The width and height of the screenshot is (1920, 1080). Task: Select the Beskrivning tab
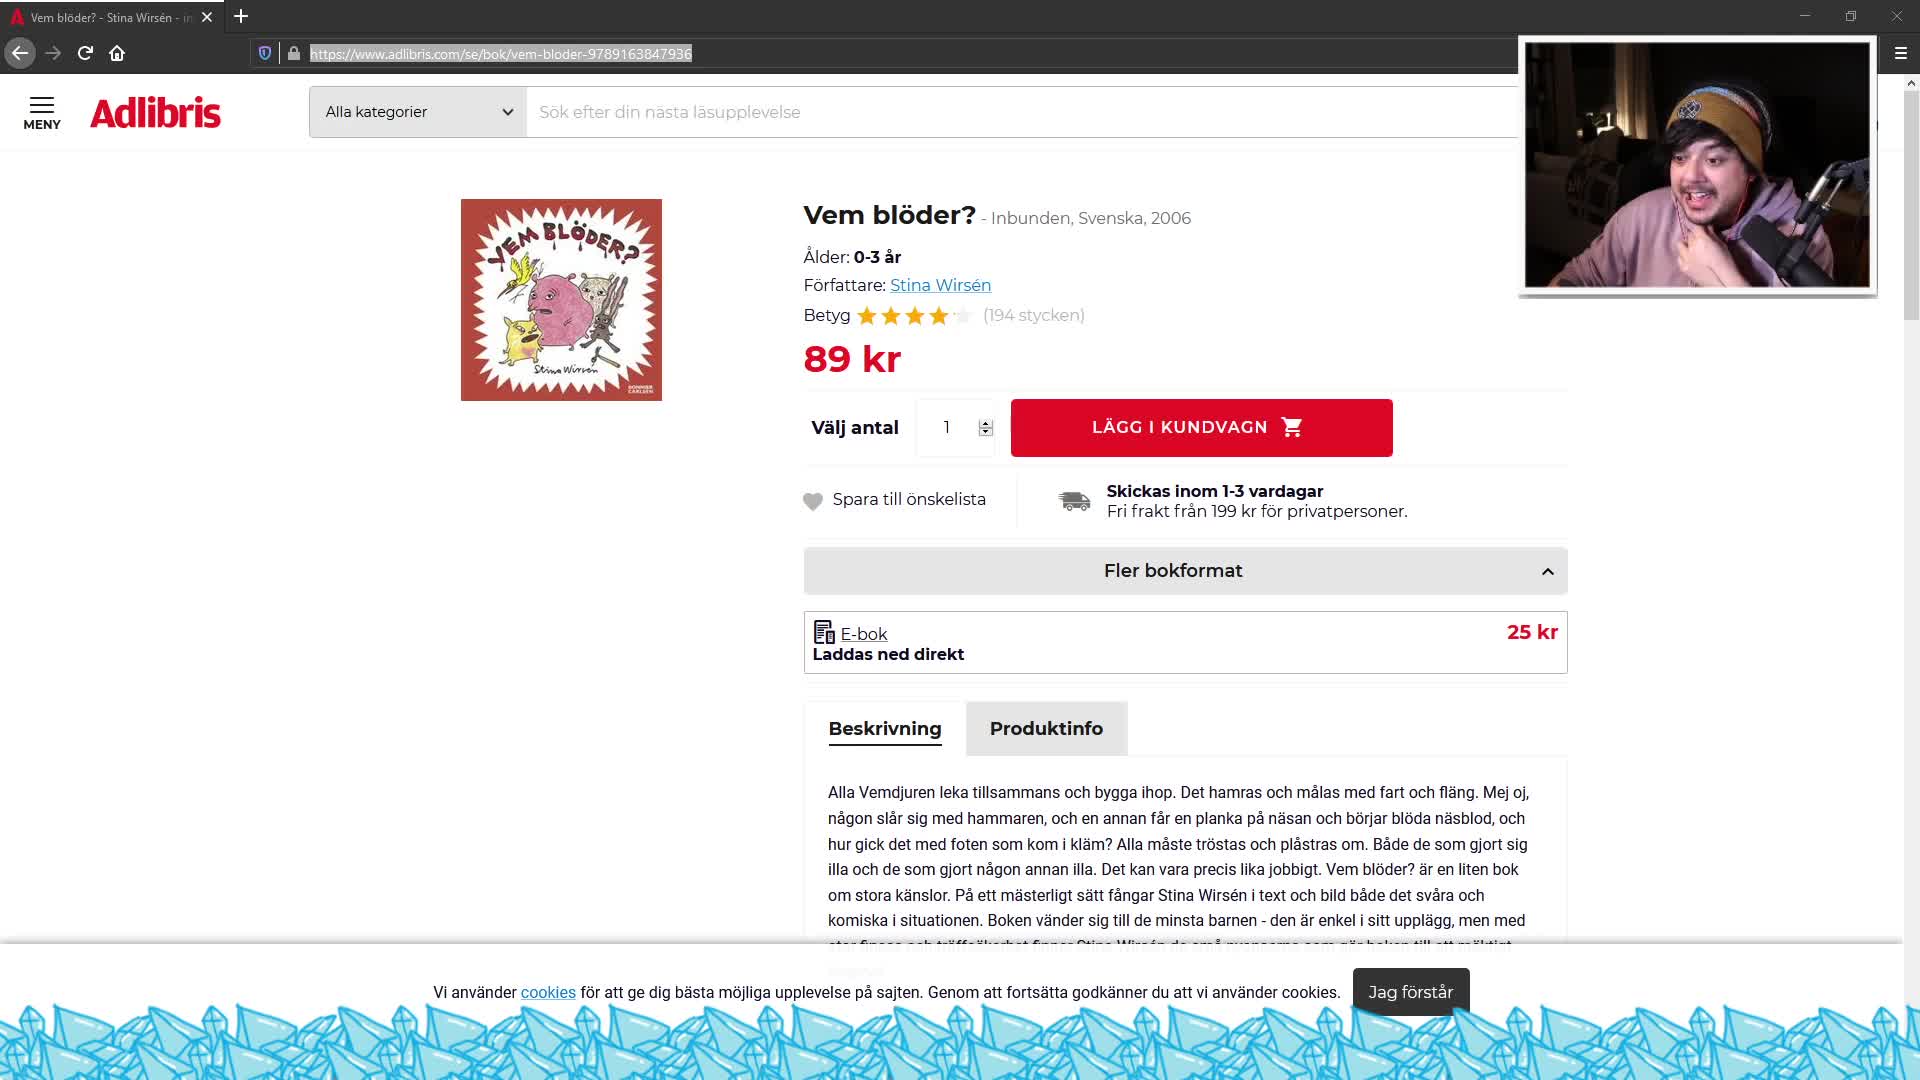tap(885, 728)
